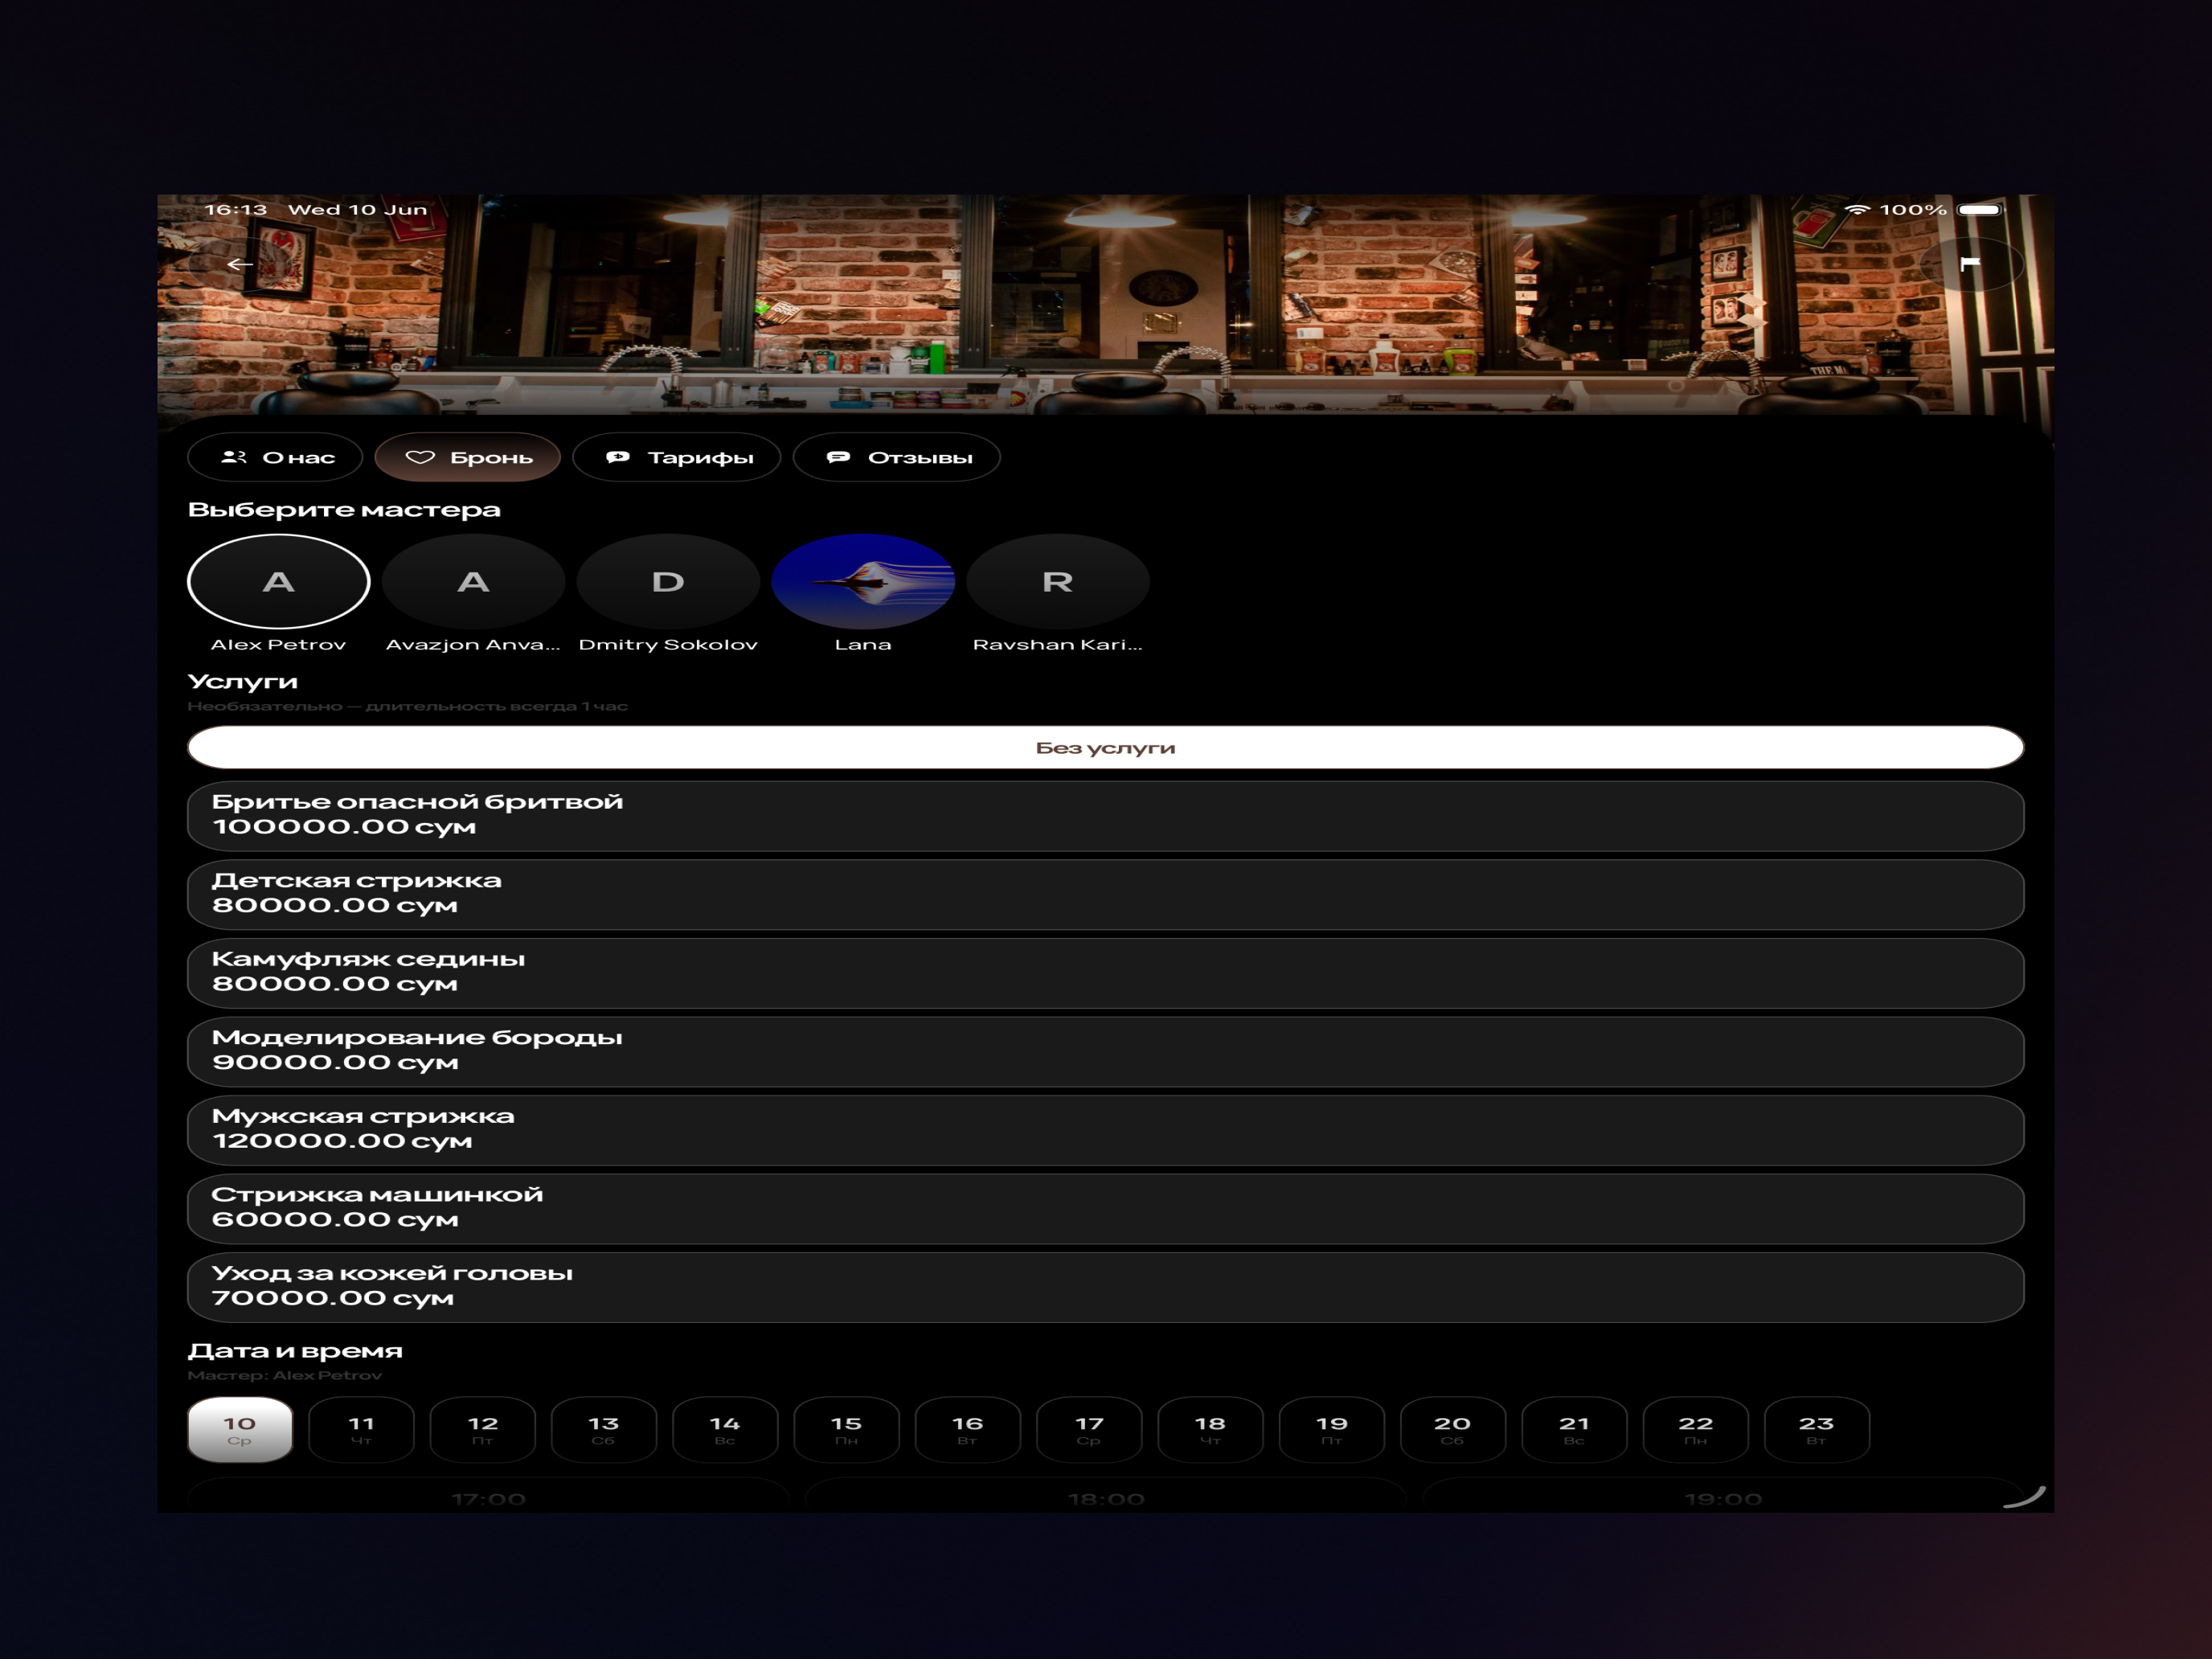This screenshot has width=2212, height=1659.
Task: Select service Мужская стрижка
Action: point(1106,1130)
